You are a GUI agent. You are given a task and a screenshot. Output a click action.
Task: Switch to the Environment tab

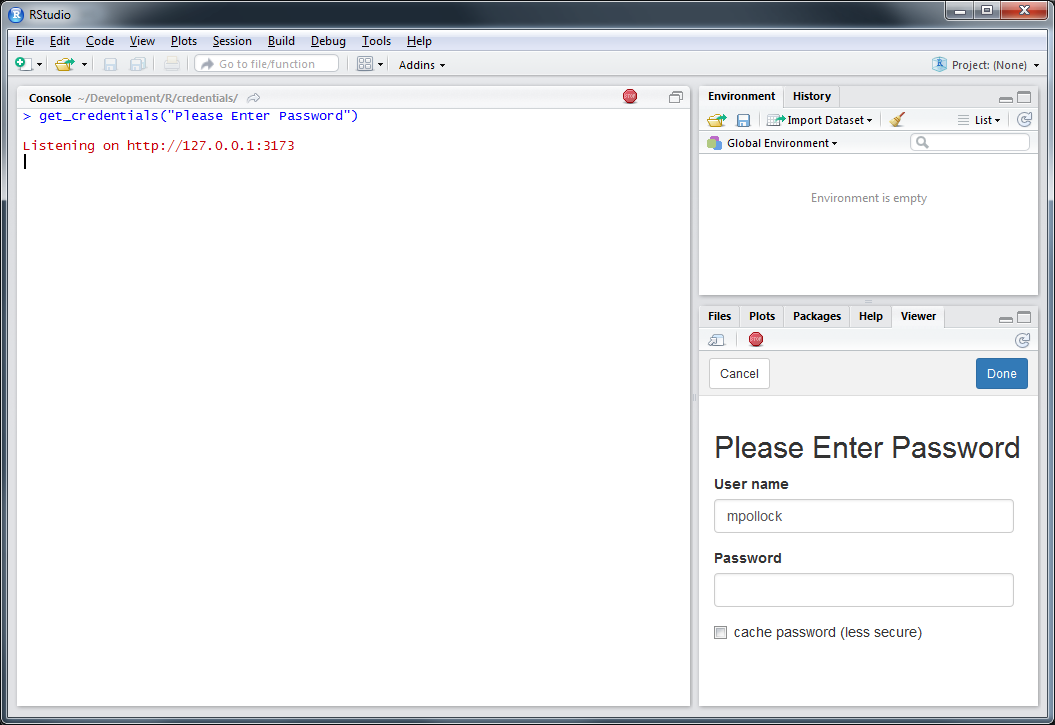click(x=741, y=96)
